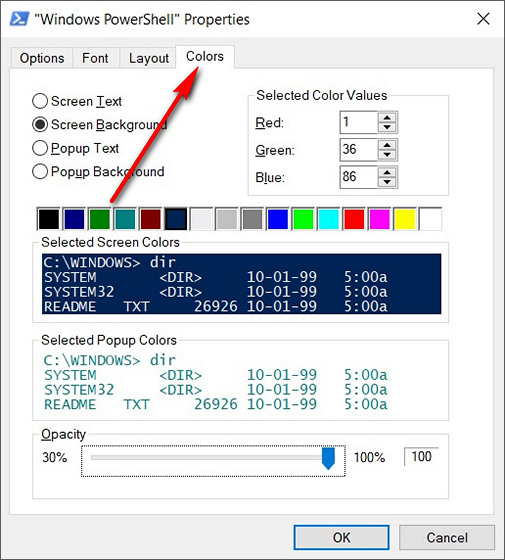Pick the cyan color swatch
This screenshot has height=560, width=505.
pos(328,219)
